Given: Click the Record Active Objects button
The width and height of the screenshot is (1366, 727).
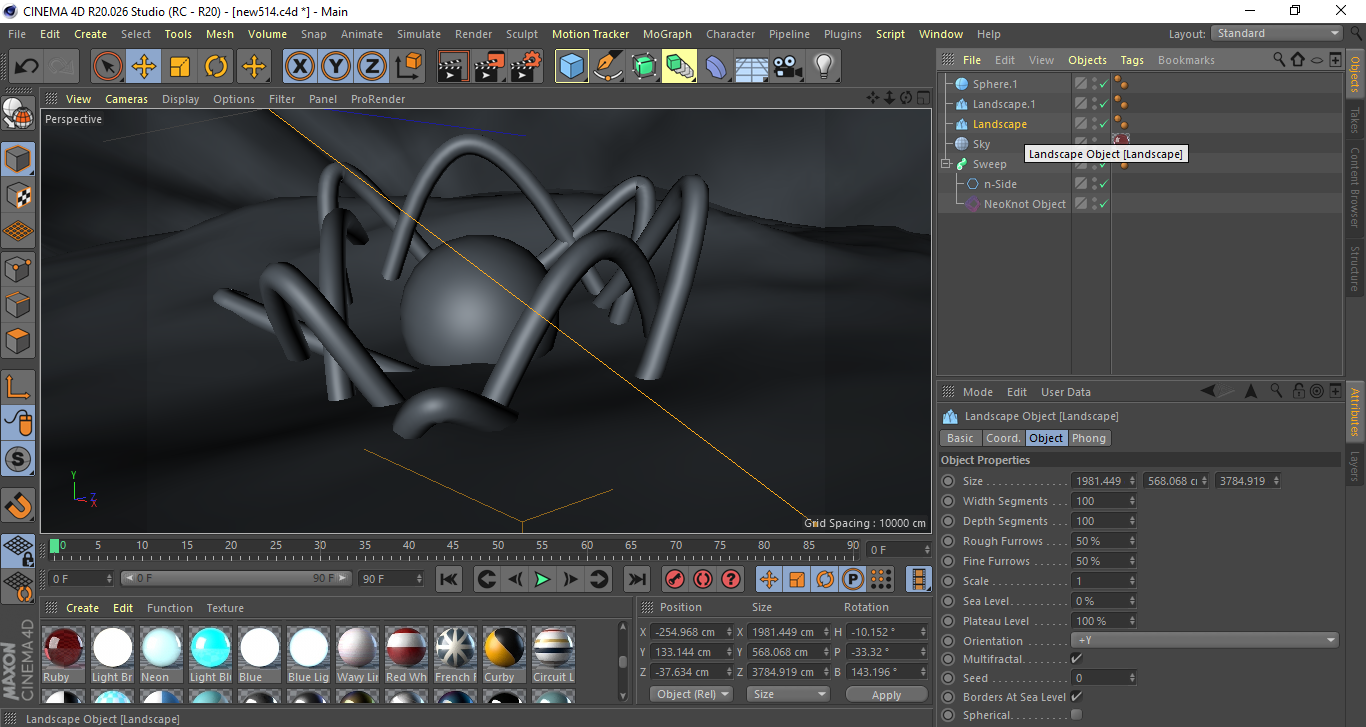Looking at the screenshot, I should pos(675,579).
